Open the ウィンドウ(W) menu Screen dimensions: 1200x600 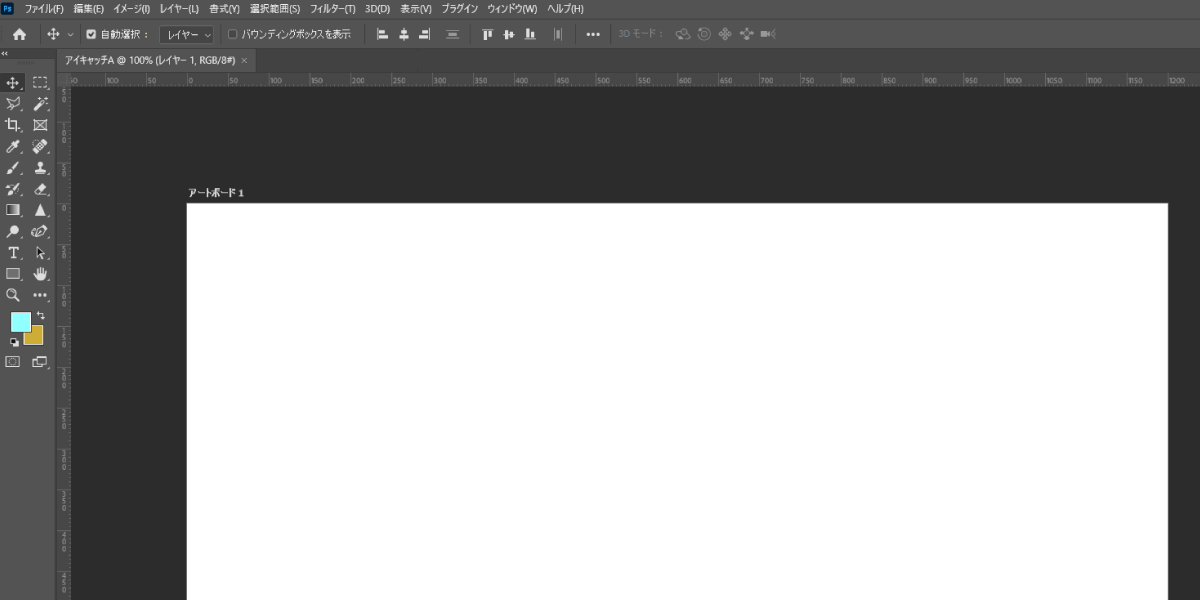point(512,8)
